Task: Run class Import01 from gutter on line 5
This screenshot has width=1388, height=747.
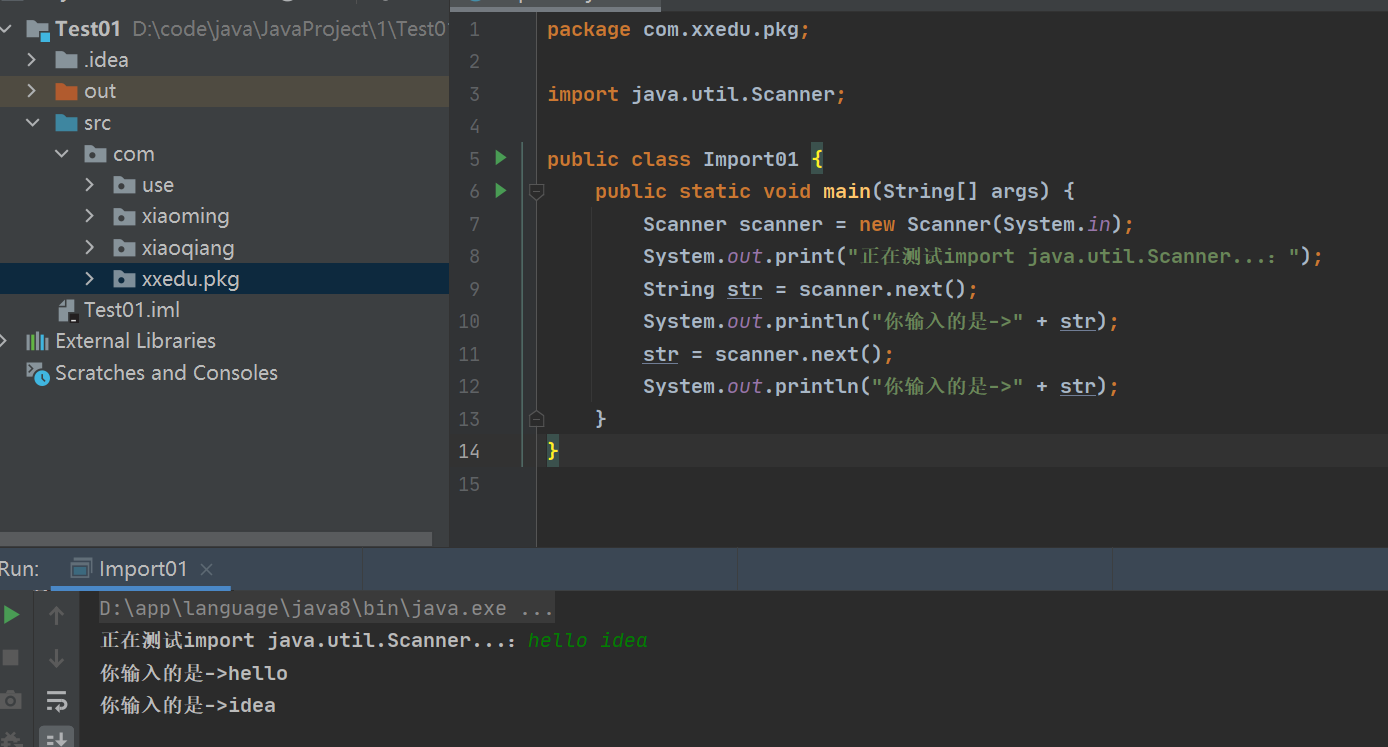Action: coord(501,158)
